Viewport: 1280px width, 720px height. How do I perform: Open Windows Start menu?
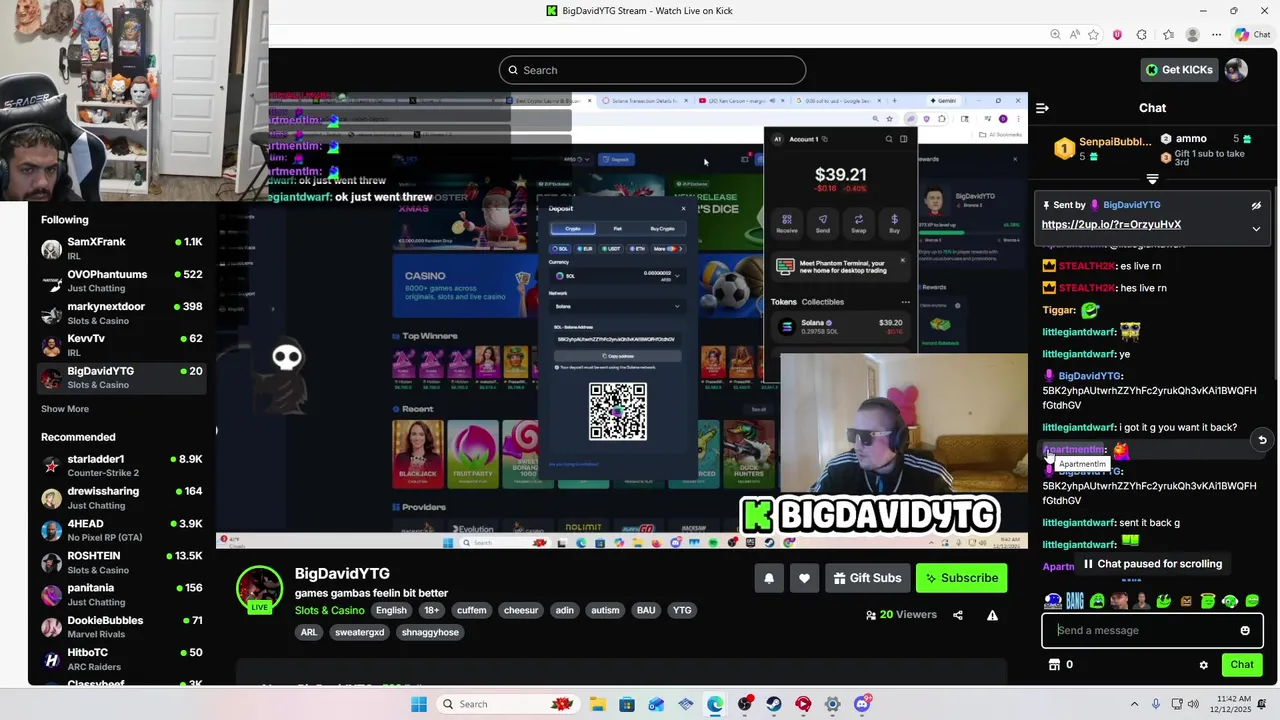click(418, 704)
